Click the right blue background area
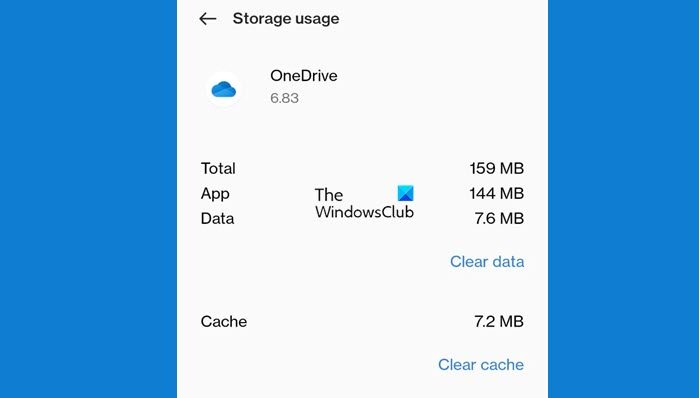The image size is (700, 398). tap(624, 199)
